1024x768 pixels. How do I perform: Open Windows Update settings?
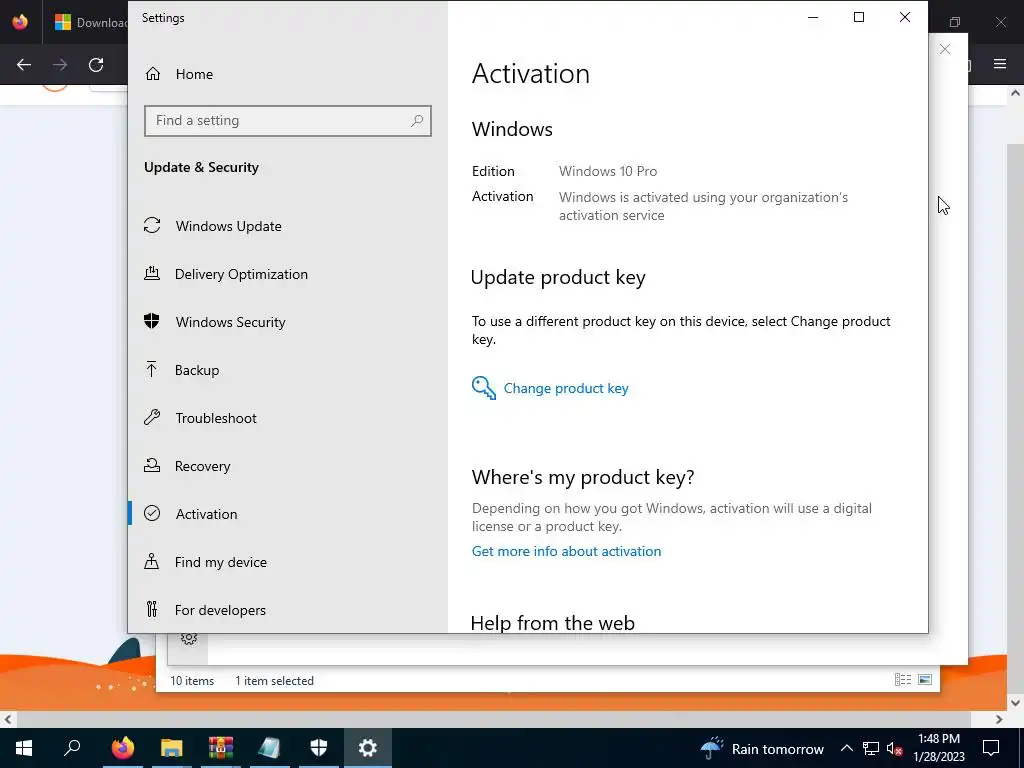(228, 226)
